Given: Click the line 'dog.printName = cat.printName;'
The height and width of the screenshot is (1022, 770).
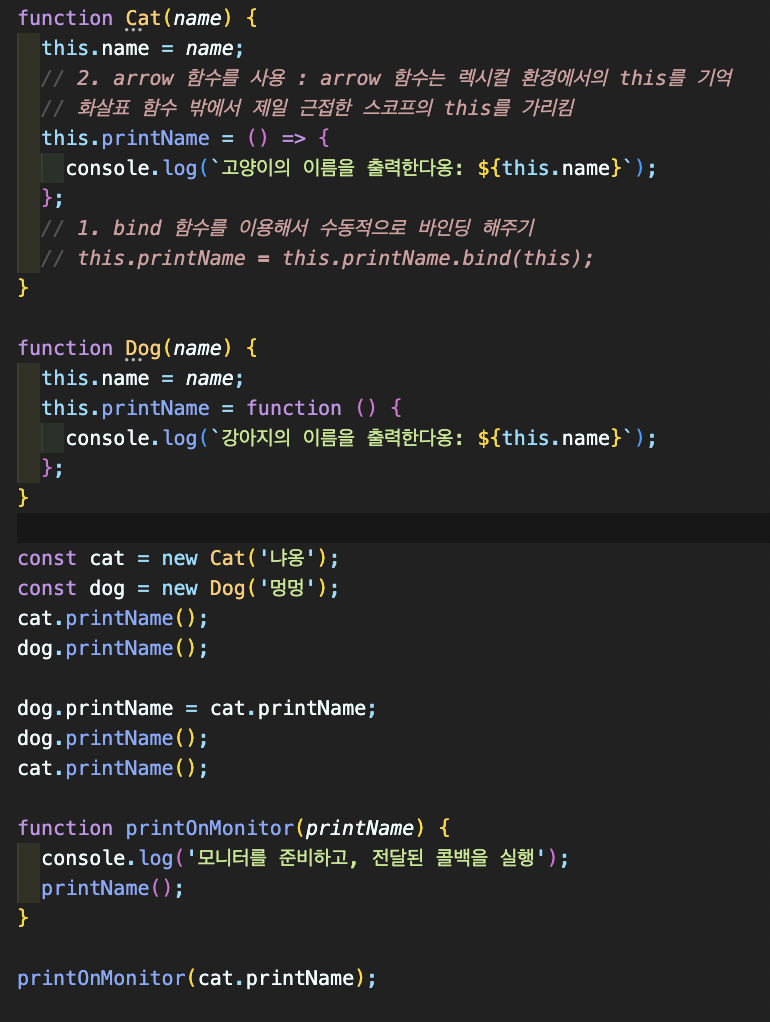Looking at the screenshot, I should [x=197, y=708].
